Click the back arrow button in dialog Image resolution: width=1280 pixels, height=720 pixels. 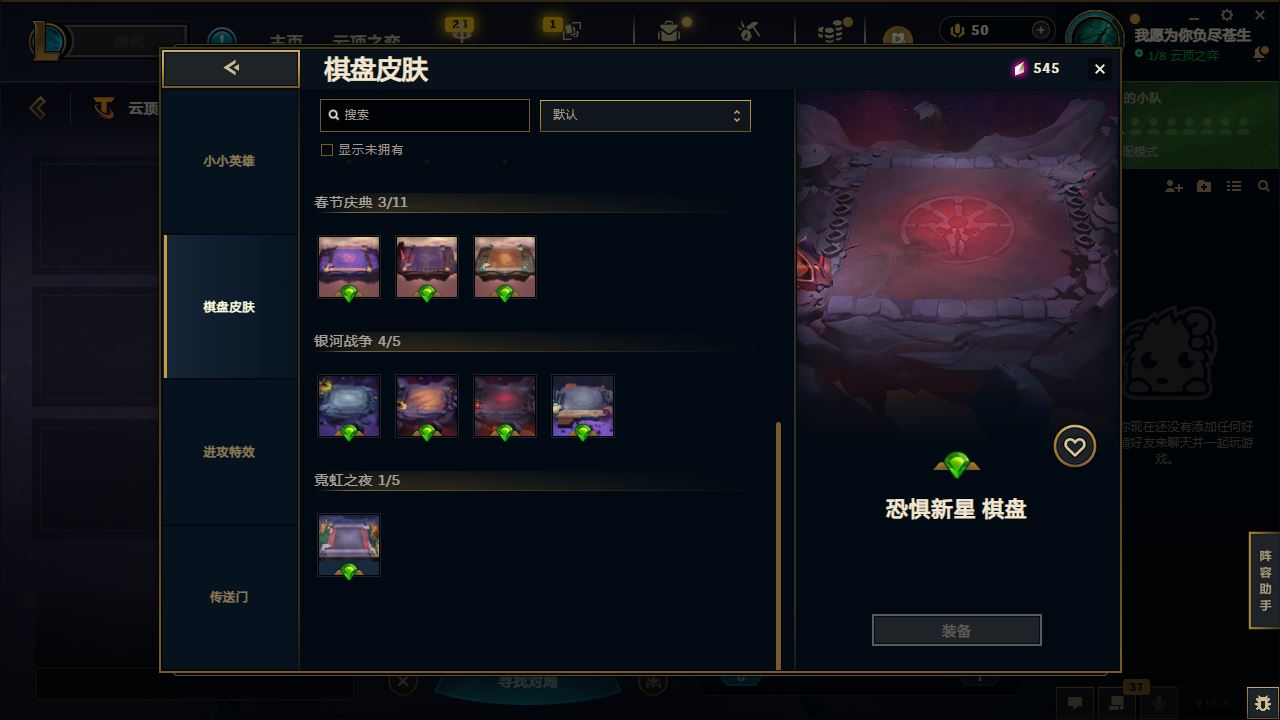click(231, 68)
